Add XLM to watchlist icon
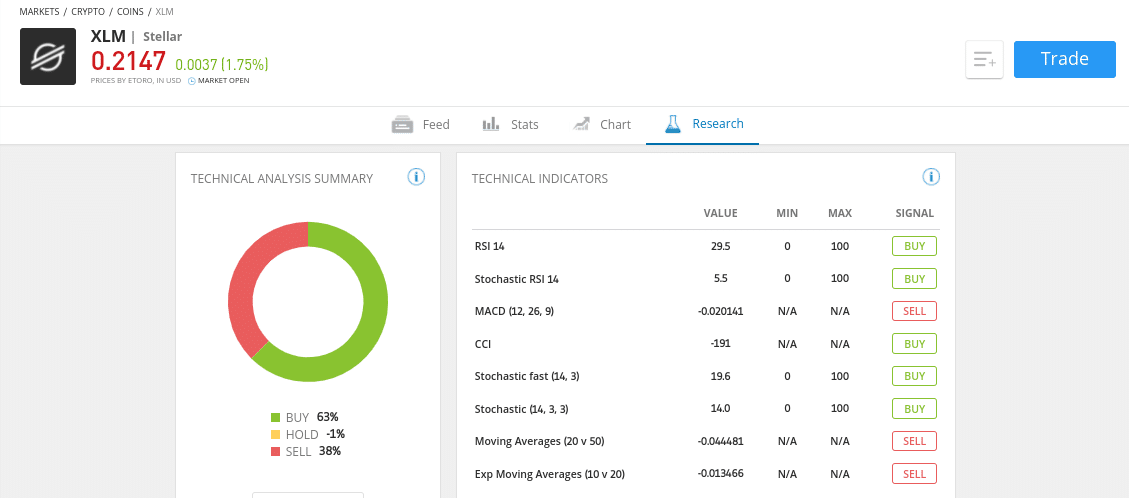 point(984,60)
